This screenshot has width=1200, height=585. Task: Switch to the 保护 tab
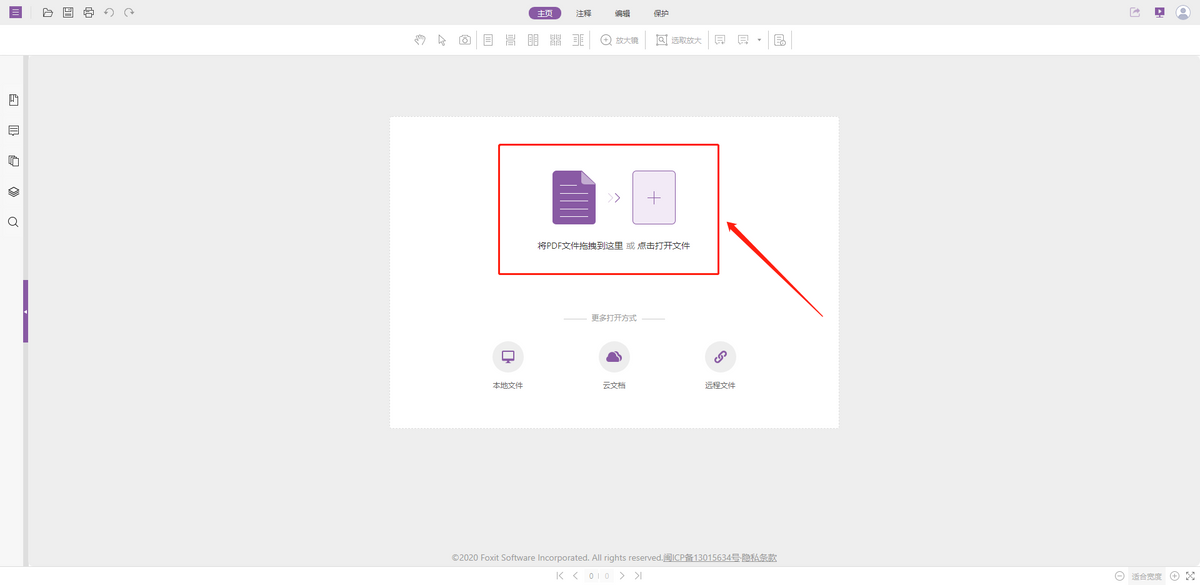pyautogui.click(x=661, y=13)
